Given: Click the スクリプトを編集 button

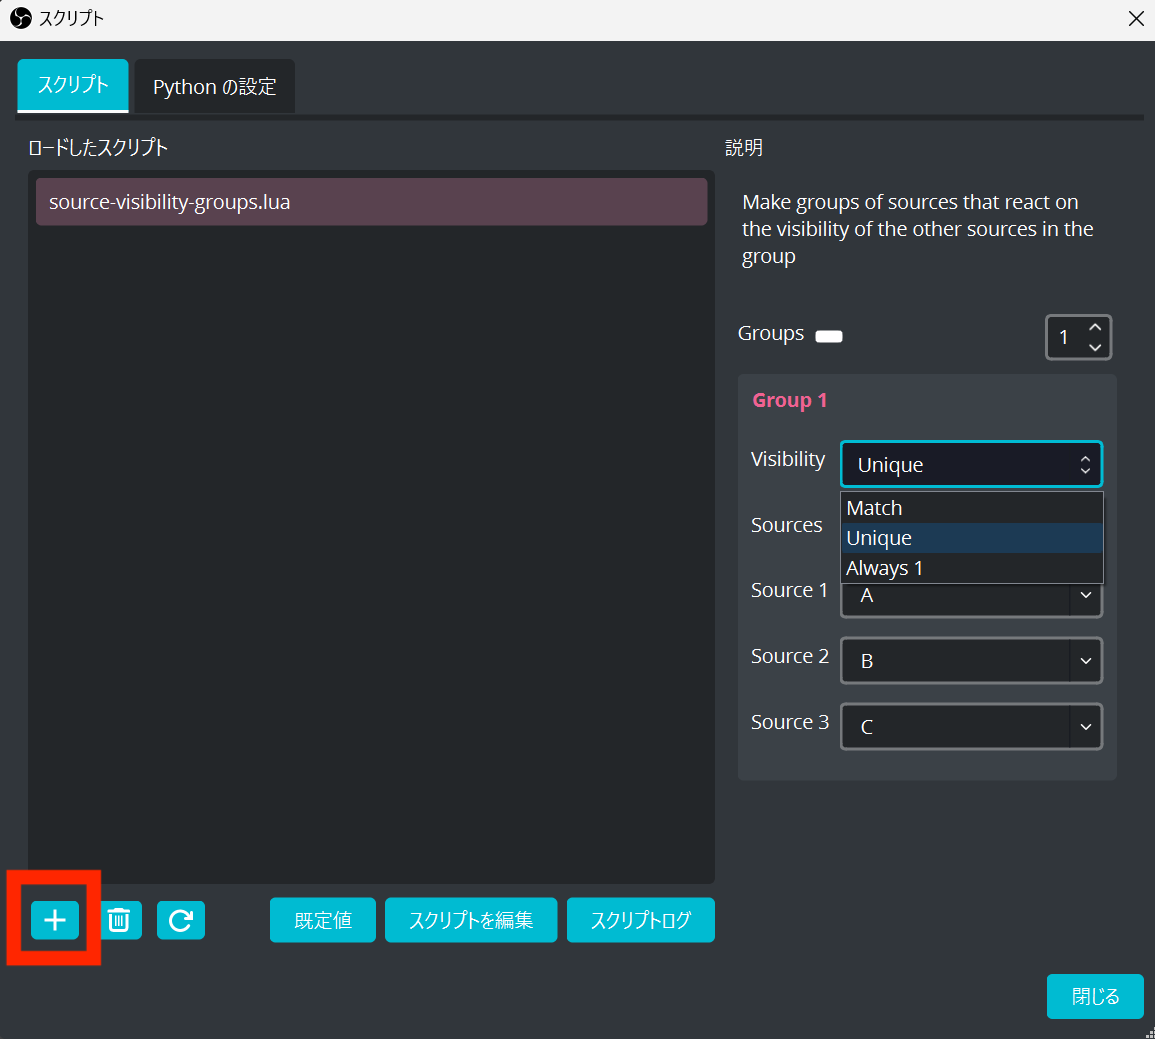Looking at the screenshot, I should tap(470, 920).
